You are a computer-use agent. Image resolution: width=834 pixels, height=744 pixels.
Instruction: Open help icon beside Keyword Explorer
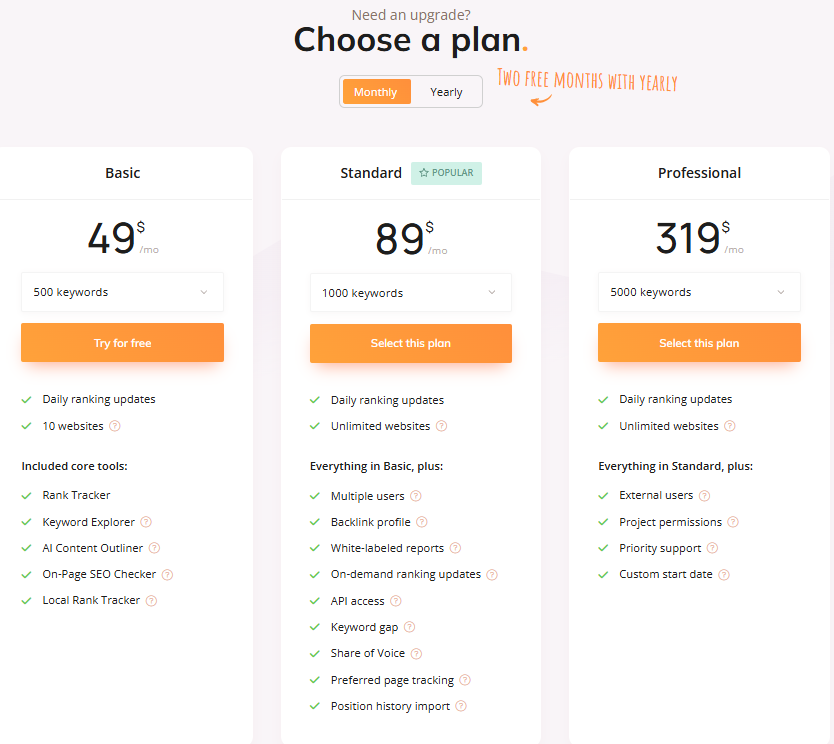point(147,522)
